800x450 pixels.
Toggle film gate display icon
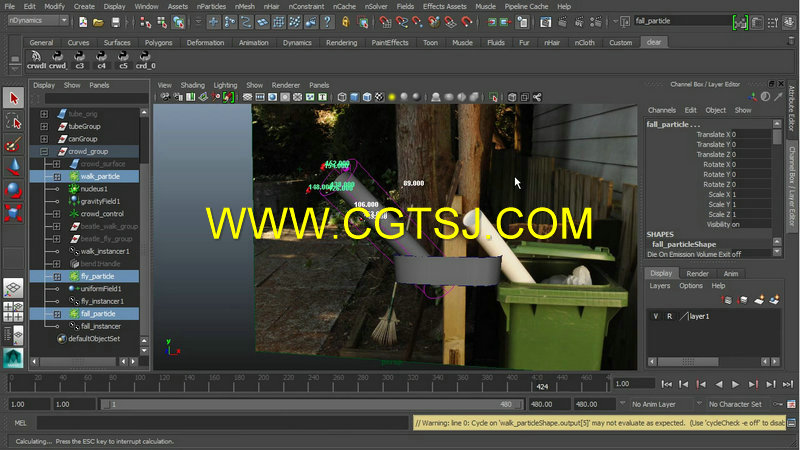pyautogui.click(x=260, y=97)
